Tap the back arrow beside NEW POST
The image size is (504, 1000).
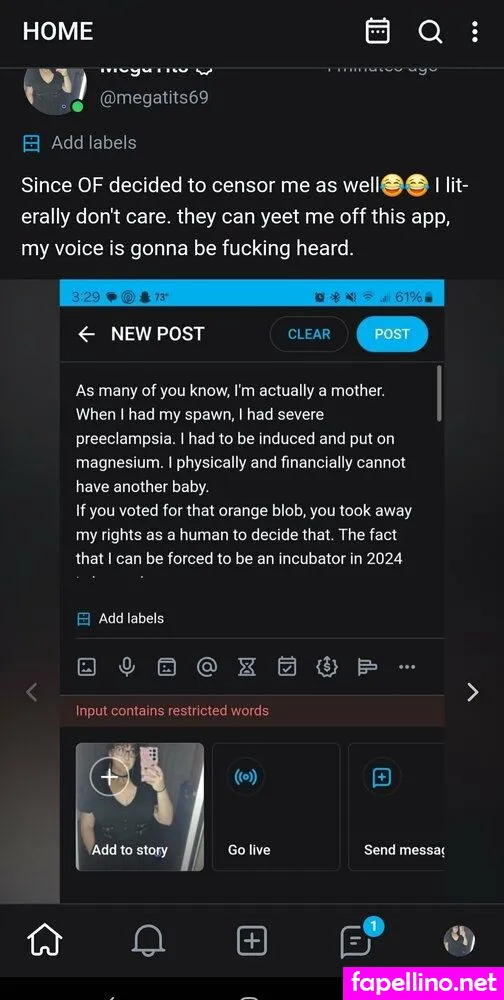[x=86, y=334]
